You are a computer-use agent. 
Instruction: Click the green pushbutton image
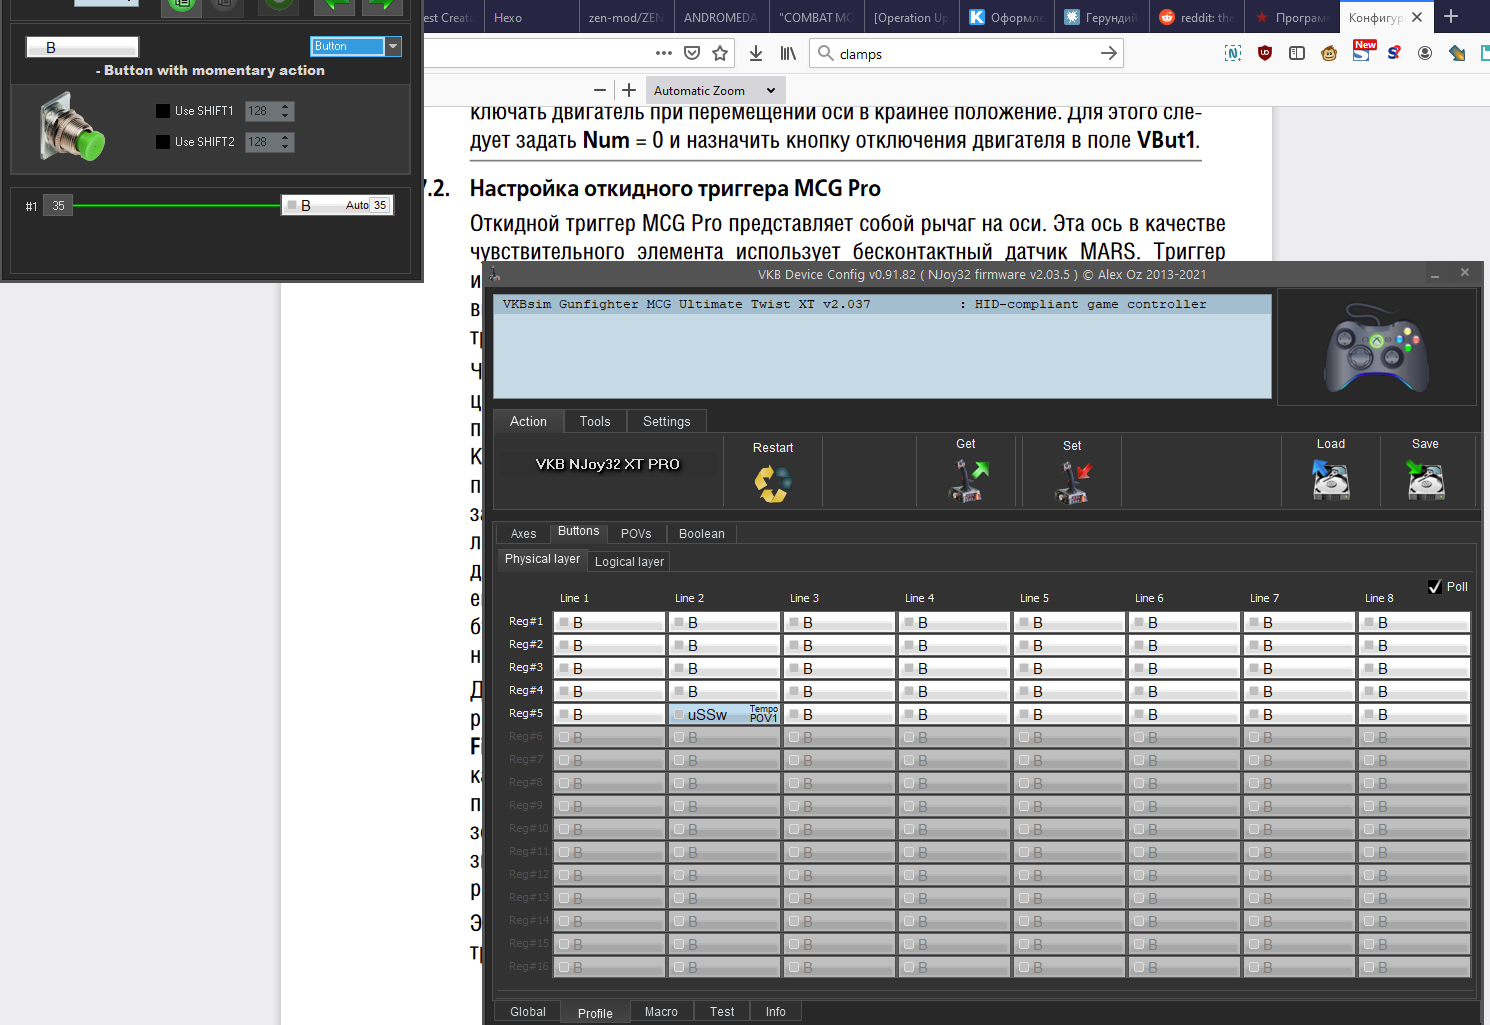point(72,128)
